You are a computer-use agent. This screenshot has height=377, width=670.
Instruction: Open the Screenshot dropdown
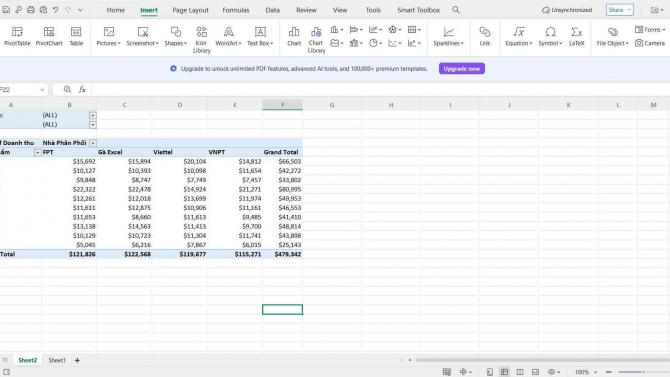[143, 36]
